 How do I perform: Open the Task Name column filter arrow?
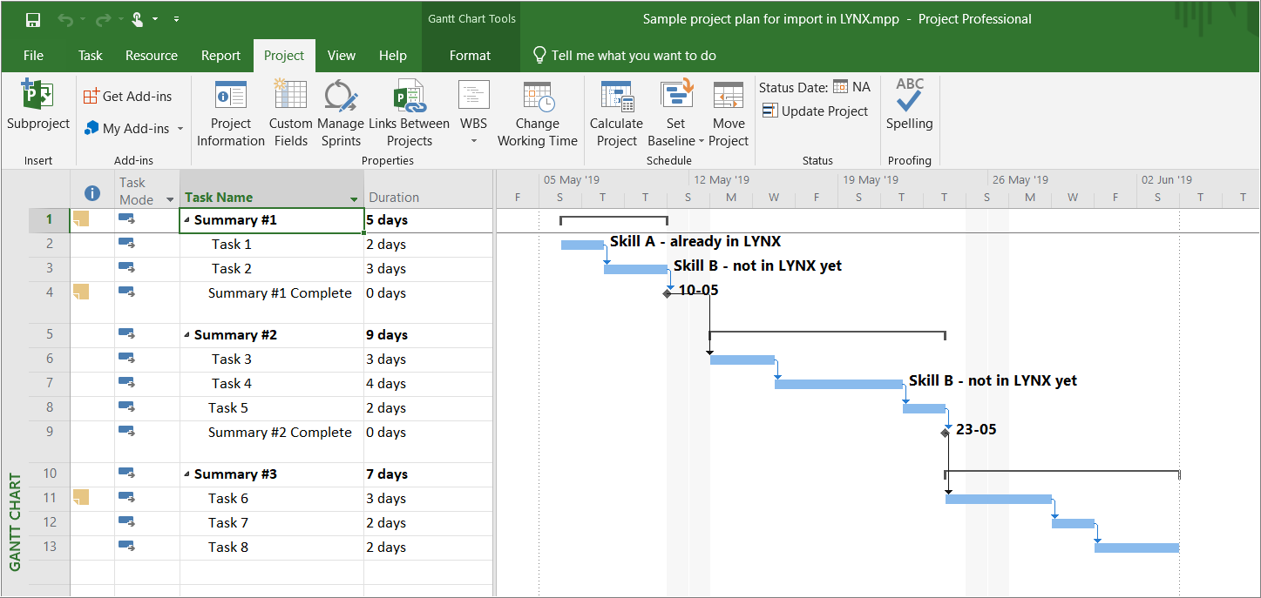click(x=354, y=199)
